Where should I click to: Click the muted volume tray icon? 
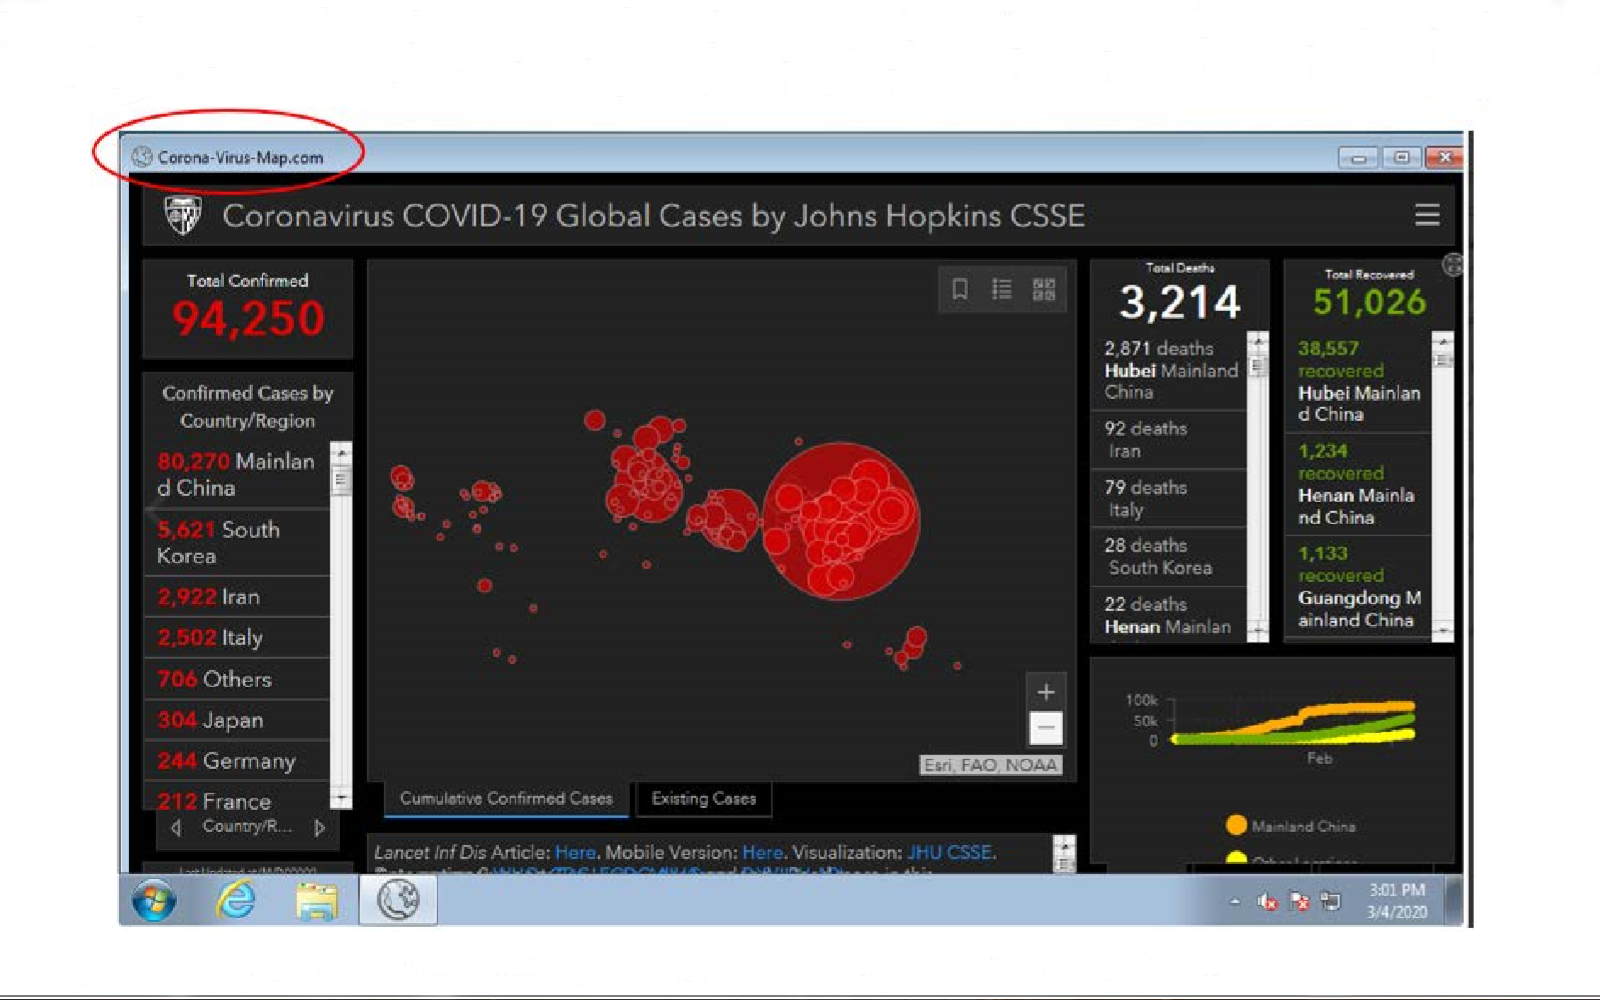click(x=1267, y=902)
